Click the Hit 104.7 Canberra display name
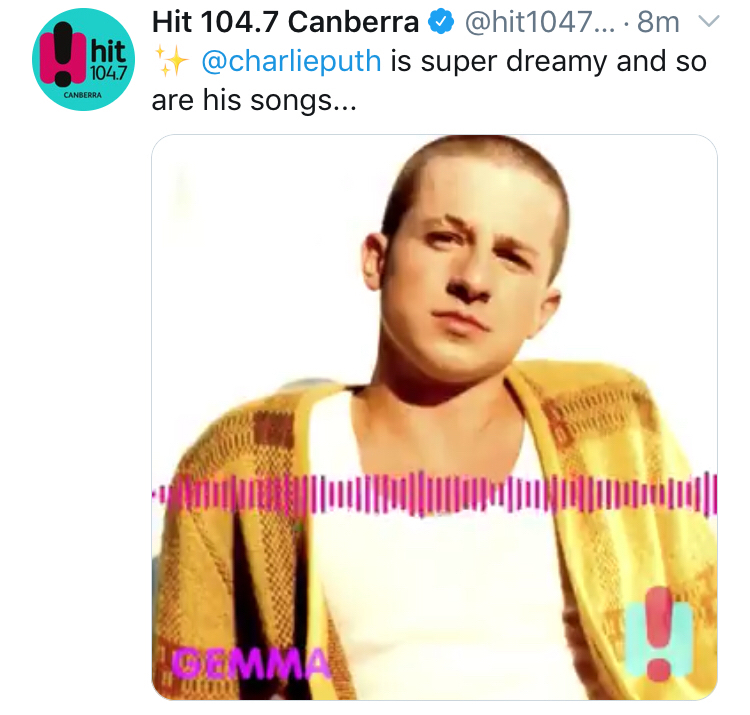 click(285, 22)
